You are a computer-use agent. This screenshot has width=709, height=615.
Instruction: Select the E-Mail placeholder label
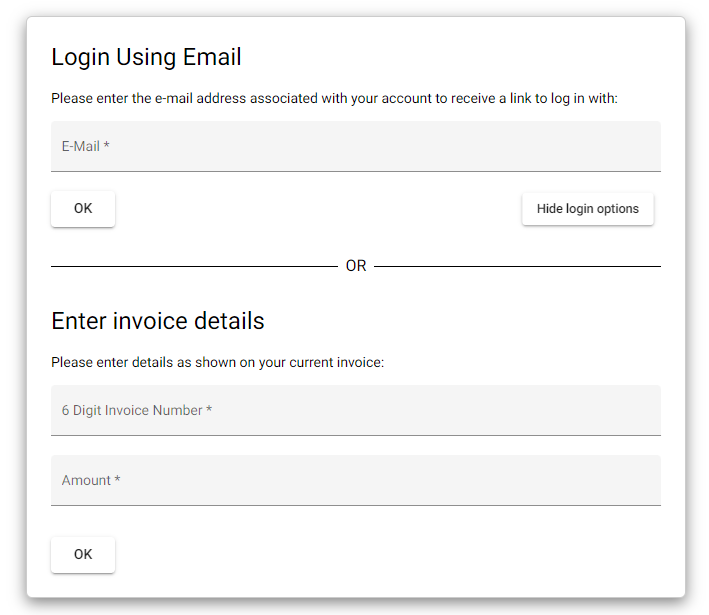coord(80,146)
